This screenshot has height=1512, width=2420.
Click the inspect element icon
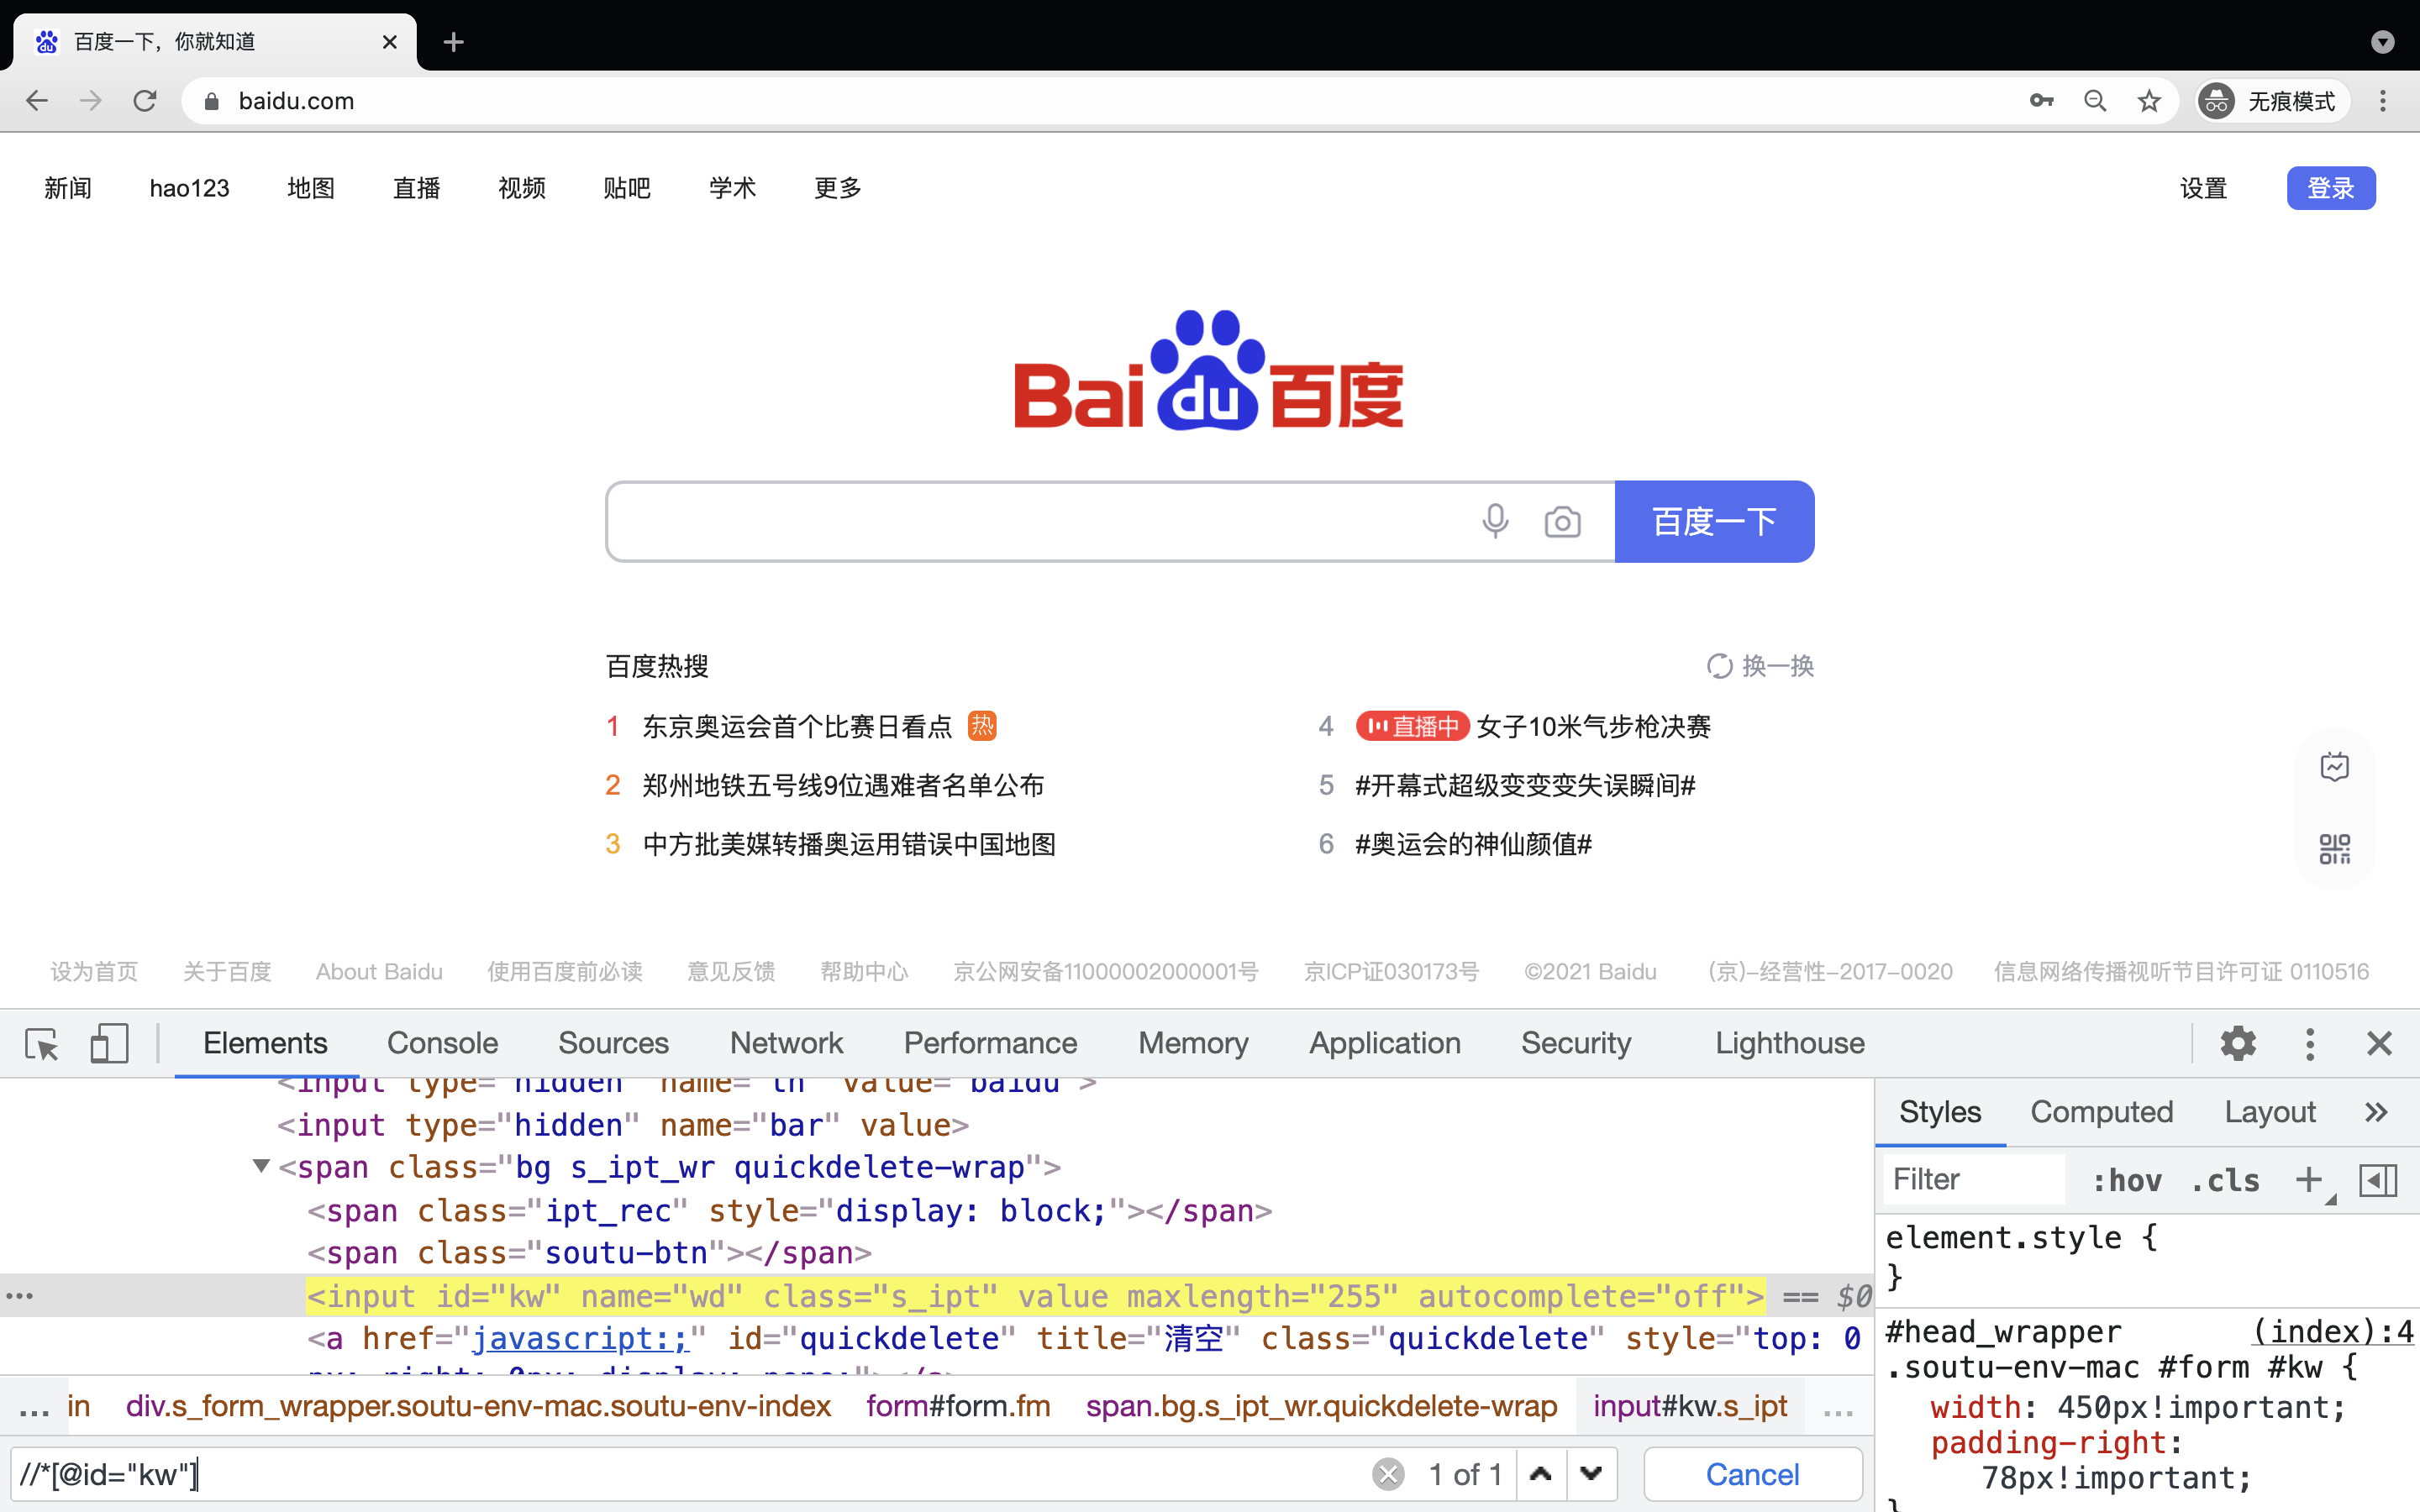coord(42,1042)
